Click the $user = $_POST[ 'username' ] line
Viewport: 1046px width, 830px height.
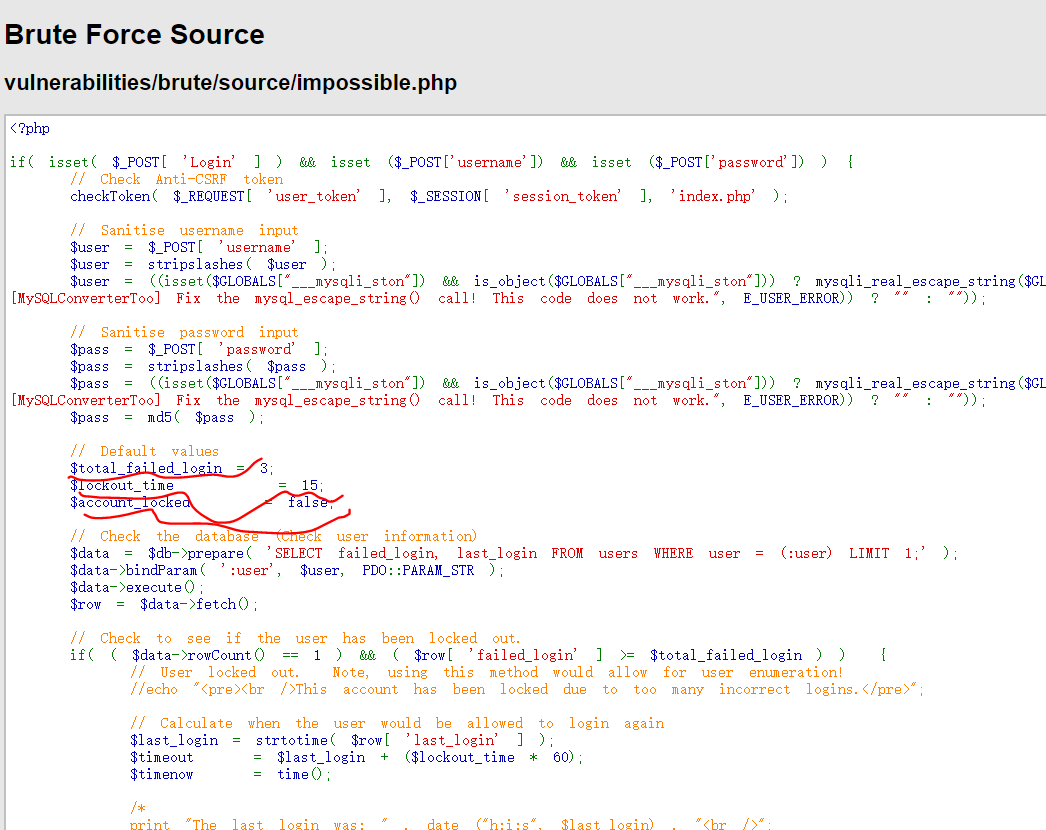(x=199, y=248)
